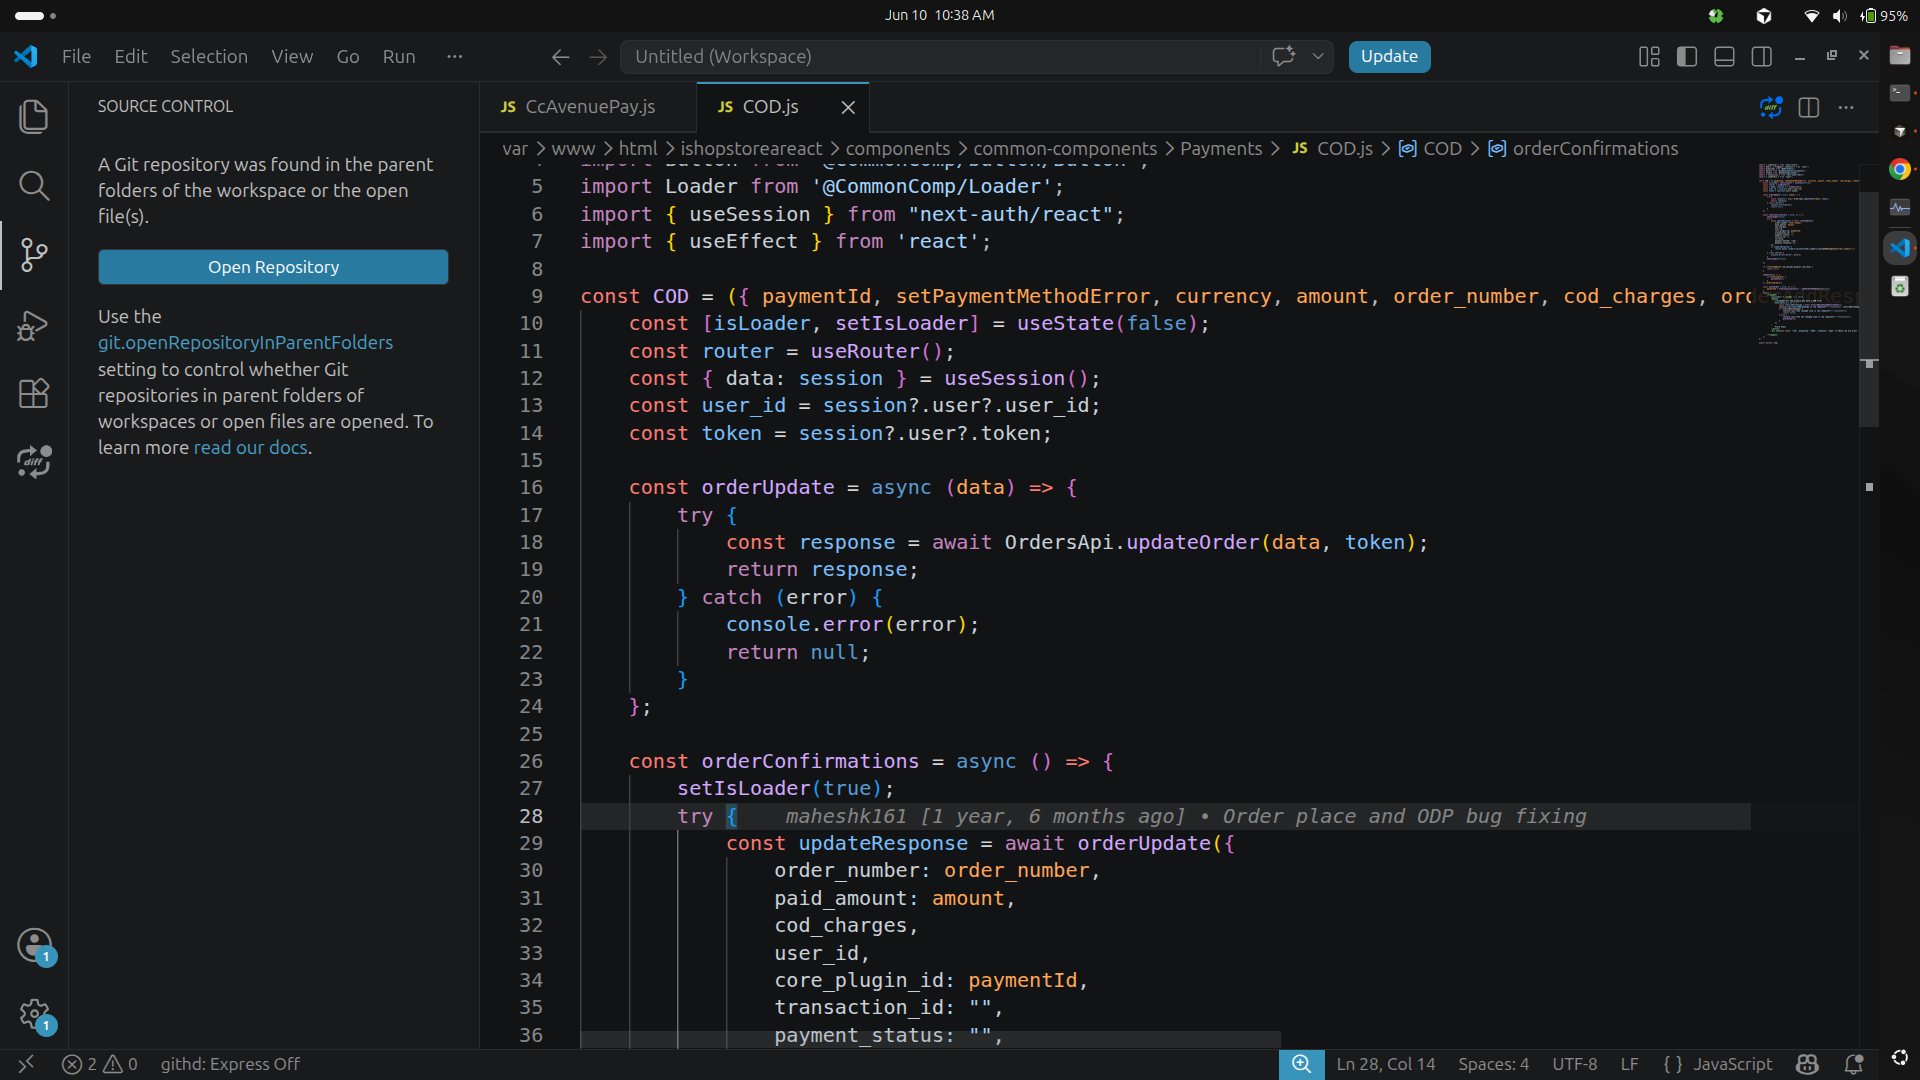Expand the common-components breadcrumb
The image size is (1920, 1080).
point(1065,148)
